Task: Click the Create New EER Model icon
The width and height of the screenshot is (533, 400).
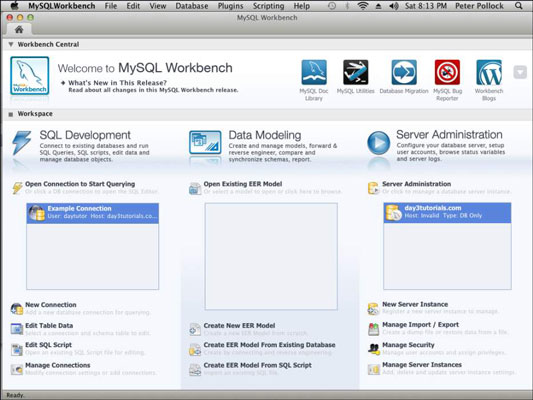Action: (195, 329)
